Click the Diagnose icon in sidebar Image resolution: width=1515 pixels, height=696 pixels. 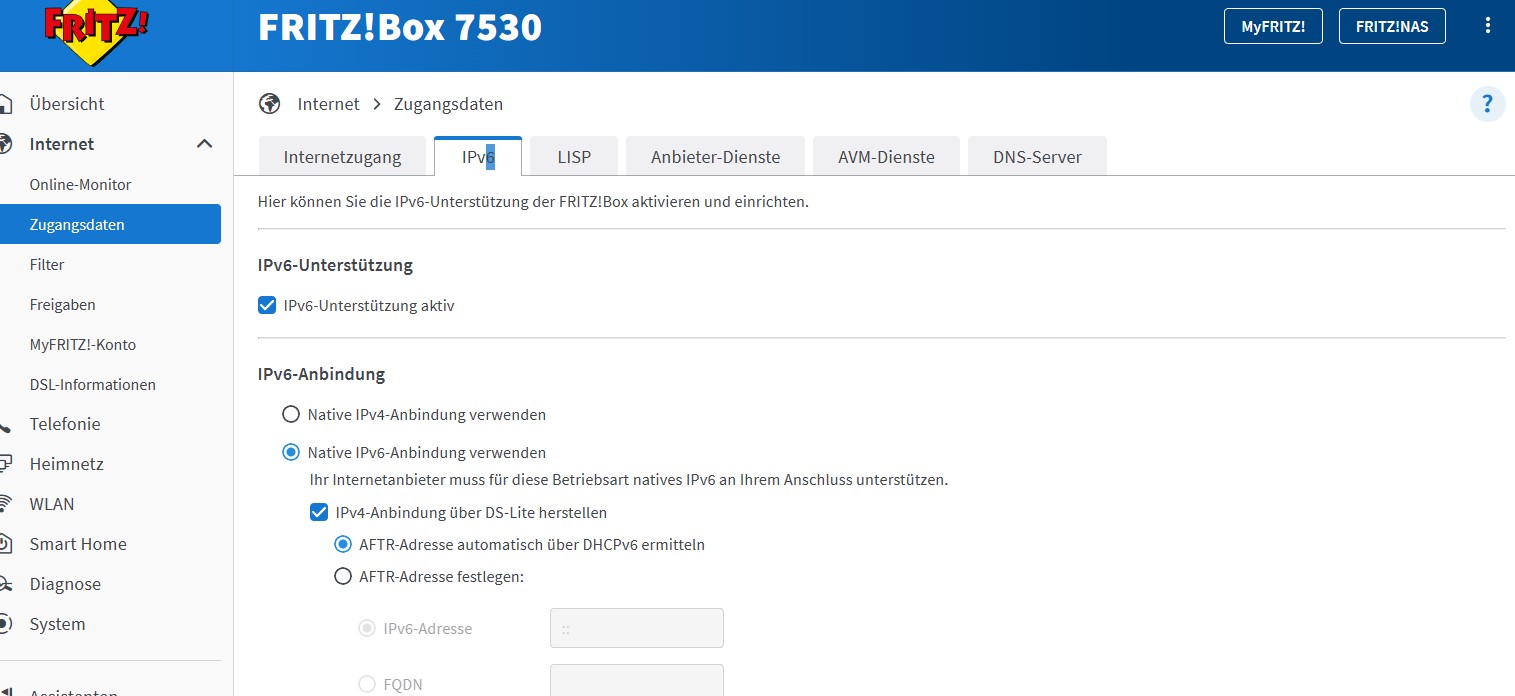coord(5,584)
